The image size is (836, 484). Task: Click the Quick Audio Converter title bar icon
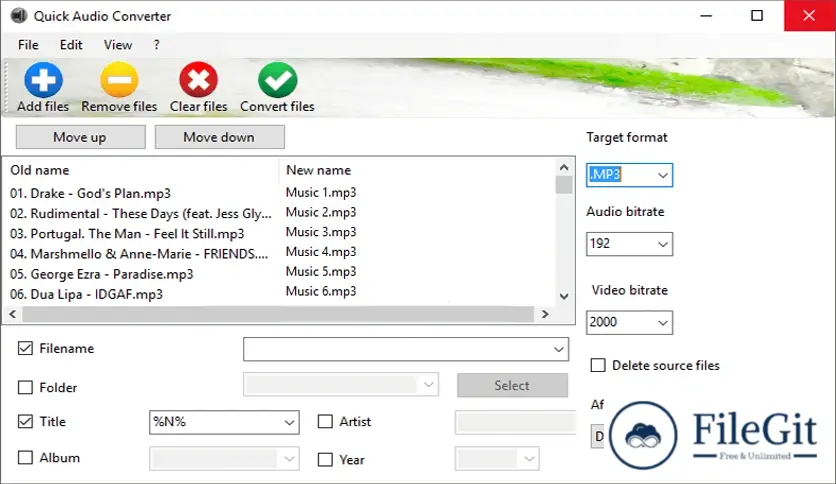pos(19,16)
